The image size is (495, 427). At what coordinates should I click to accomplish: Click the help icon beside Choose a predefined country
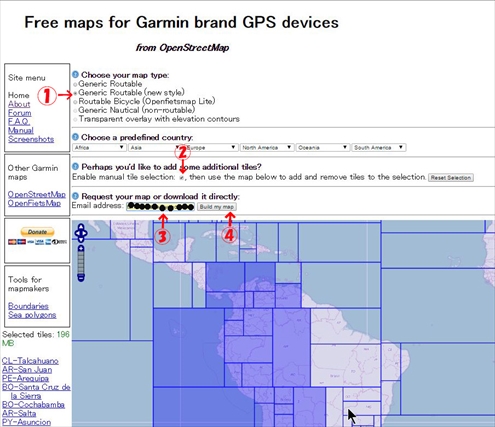tap(75, 137)
